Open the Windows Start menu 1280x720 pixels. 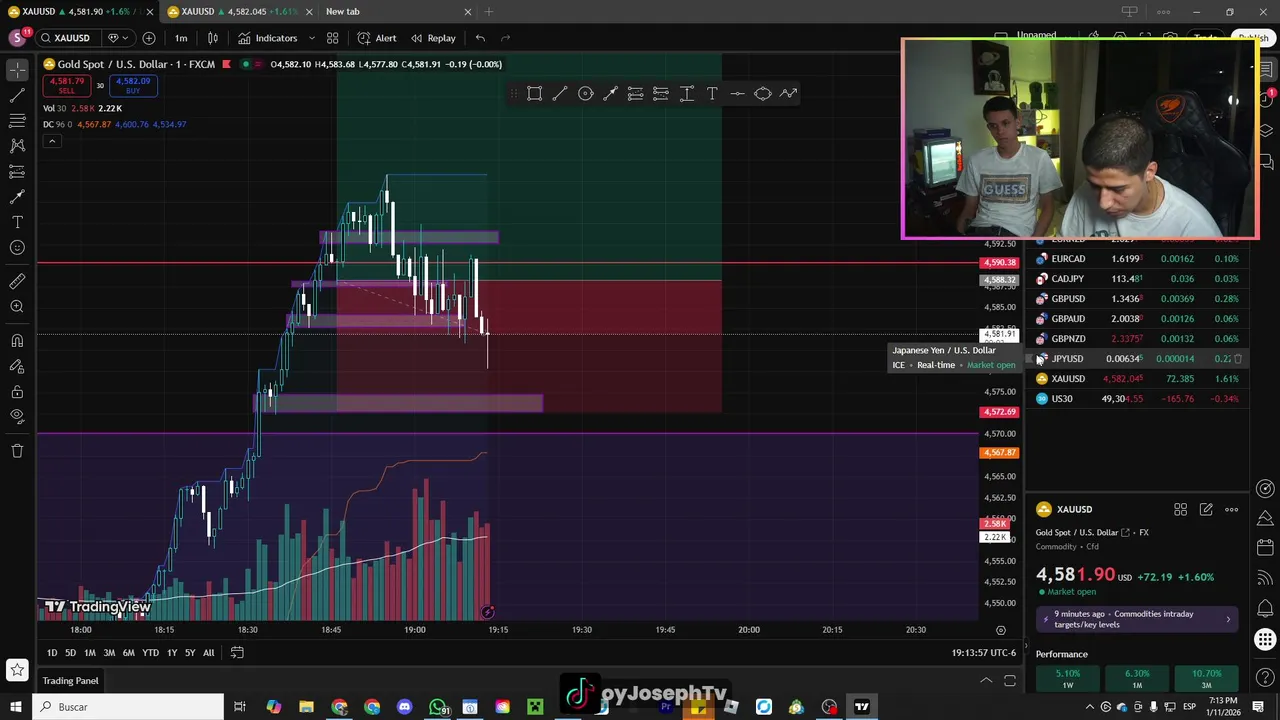click(15, 707)
